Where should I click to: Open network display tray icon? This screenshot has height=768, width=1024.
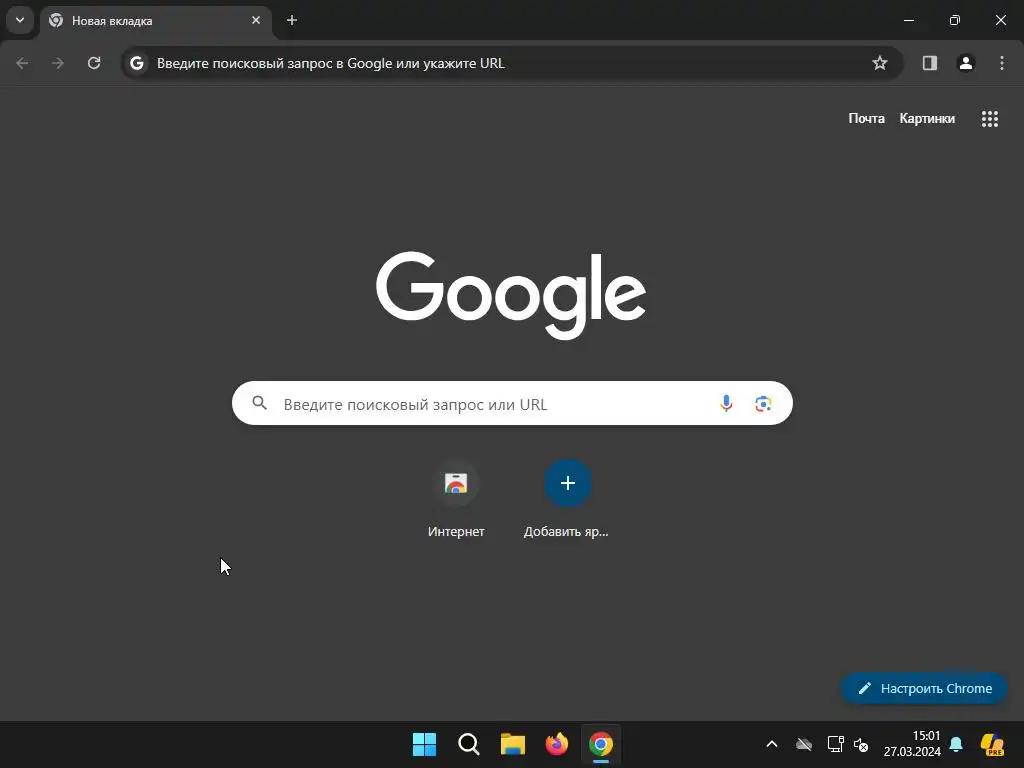click(835, 744)
